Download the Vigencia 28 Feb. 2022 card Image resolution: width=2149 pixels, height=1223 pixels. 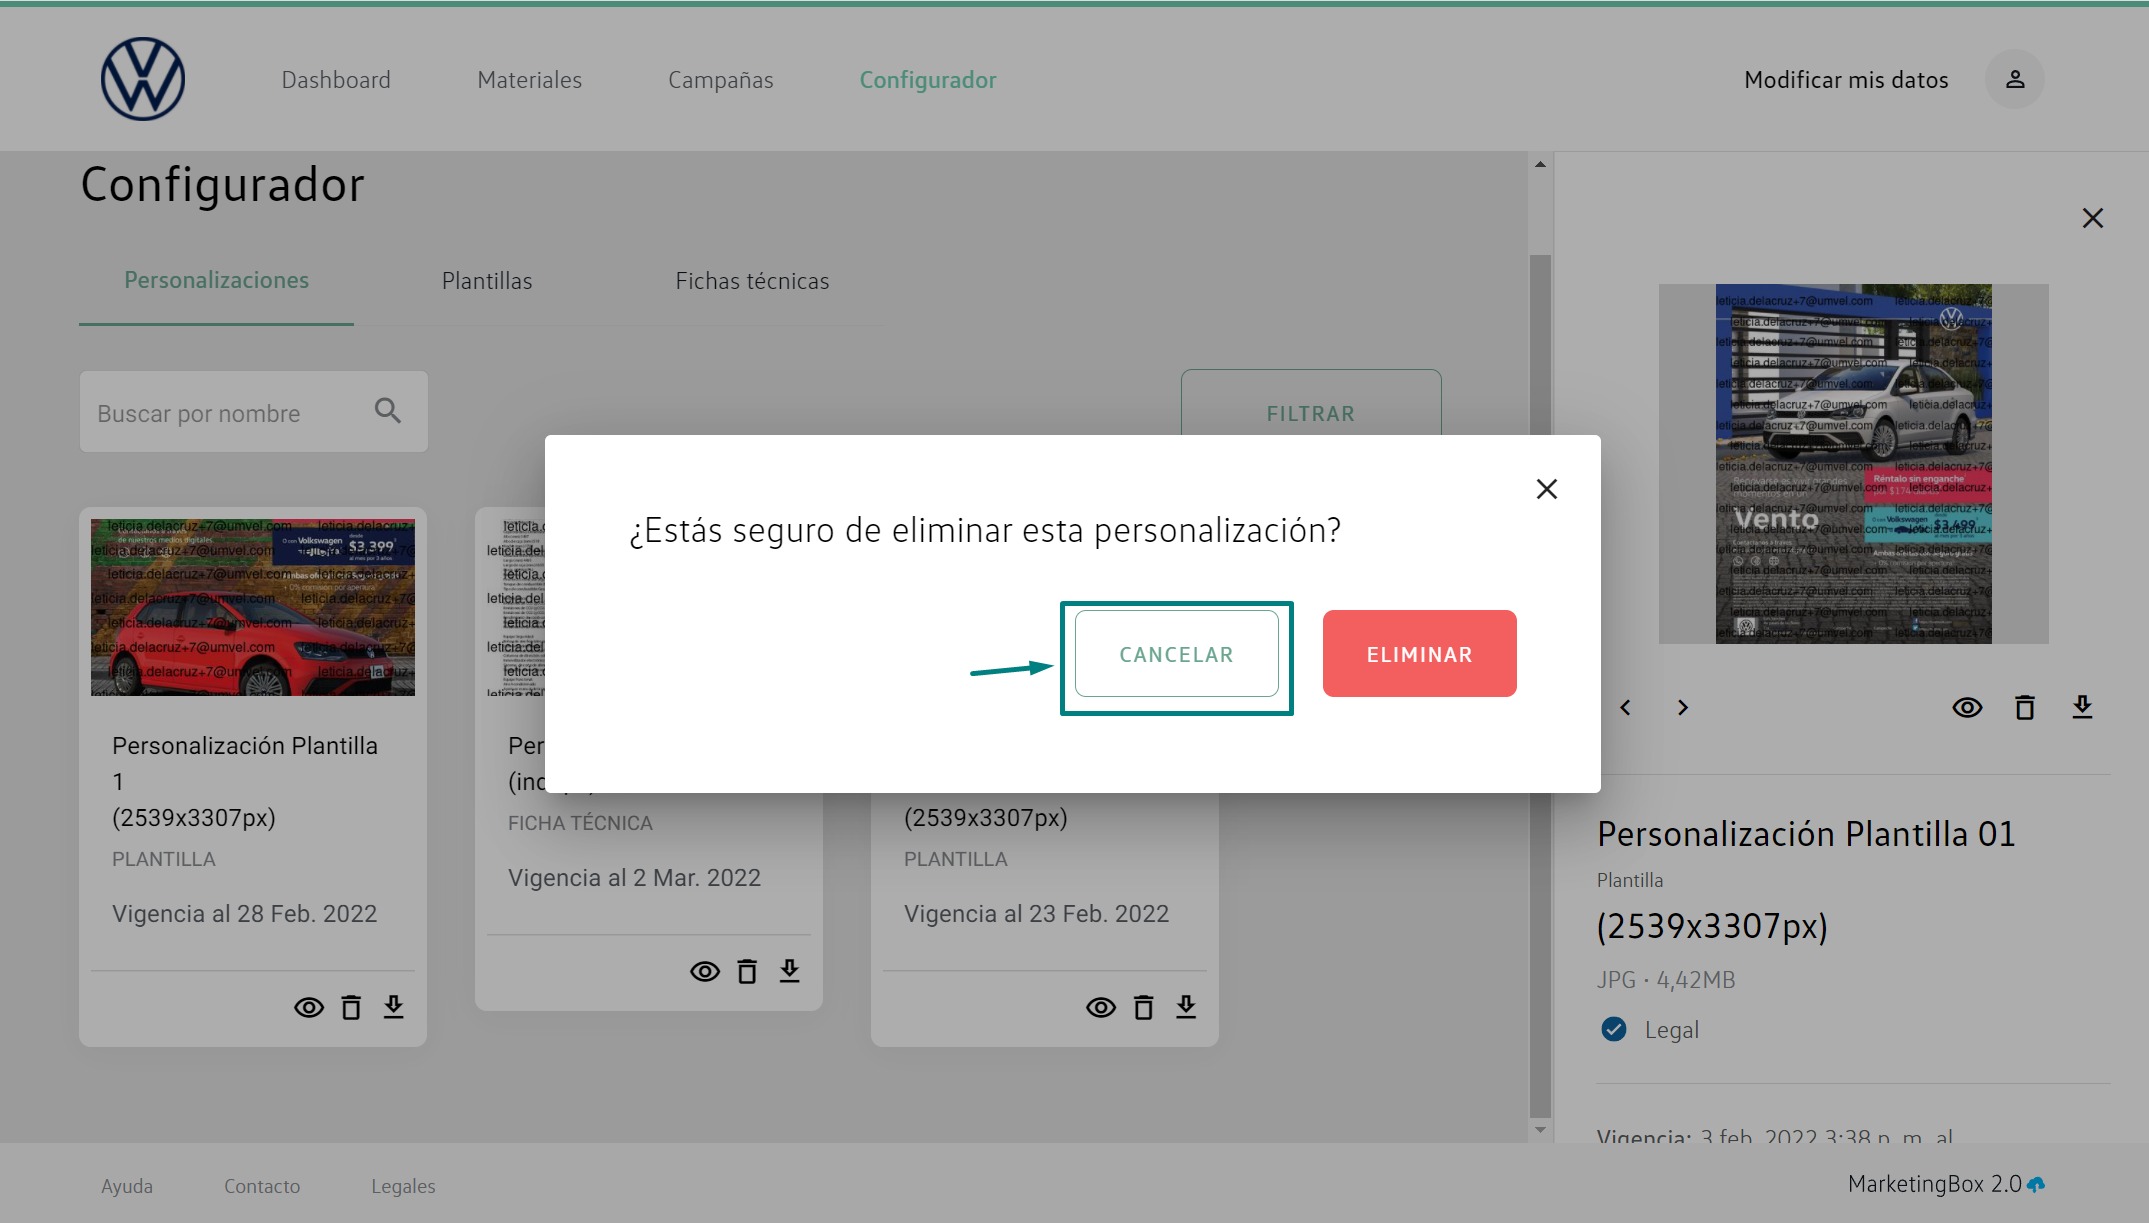[394, 1007]
